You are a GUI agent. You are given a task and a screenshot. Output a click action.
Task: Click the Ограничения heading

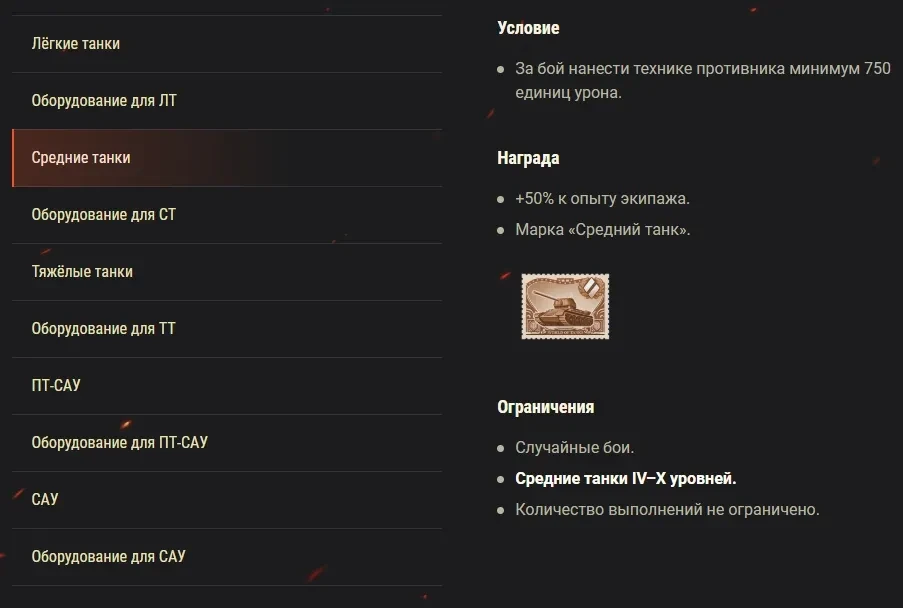click(545, 407)
